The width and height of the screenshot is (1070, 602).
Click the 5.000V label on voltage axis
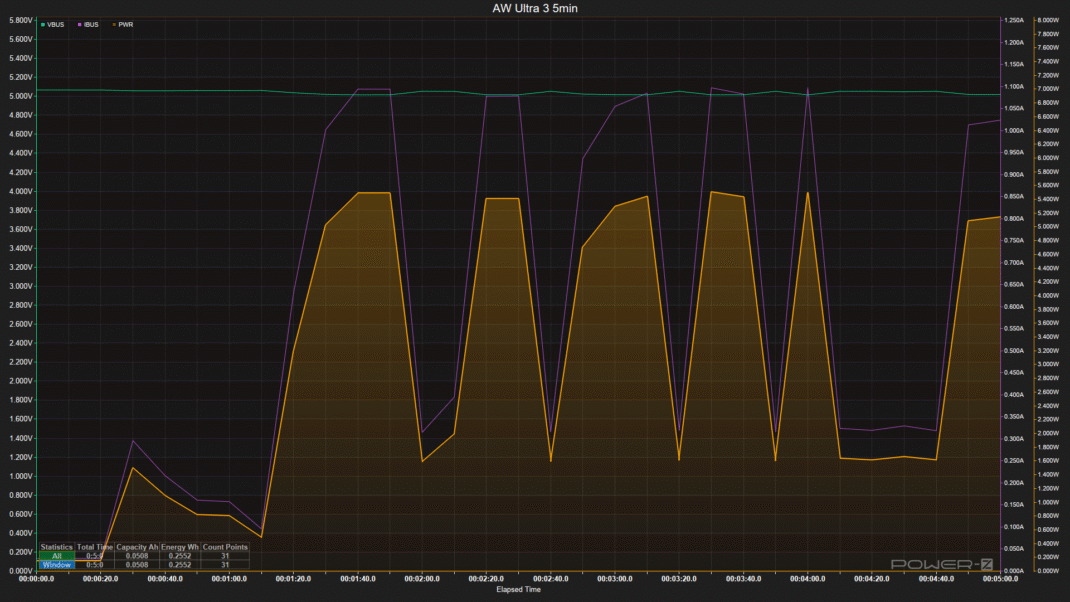(19, 97)
